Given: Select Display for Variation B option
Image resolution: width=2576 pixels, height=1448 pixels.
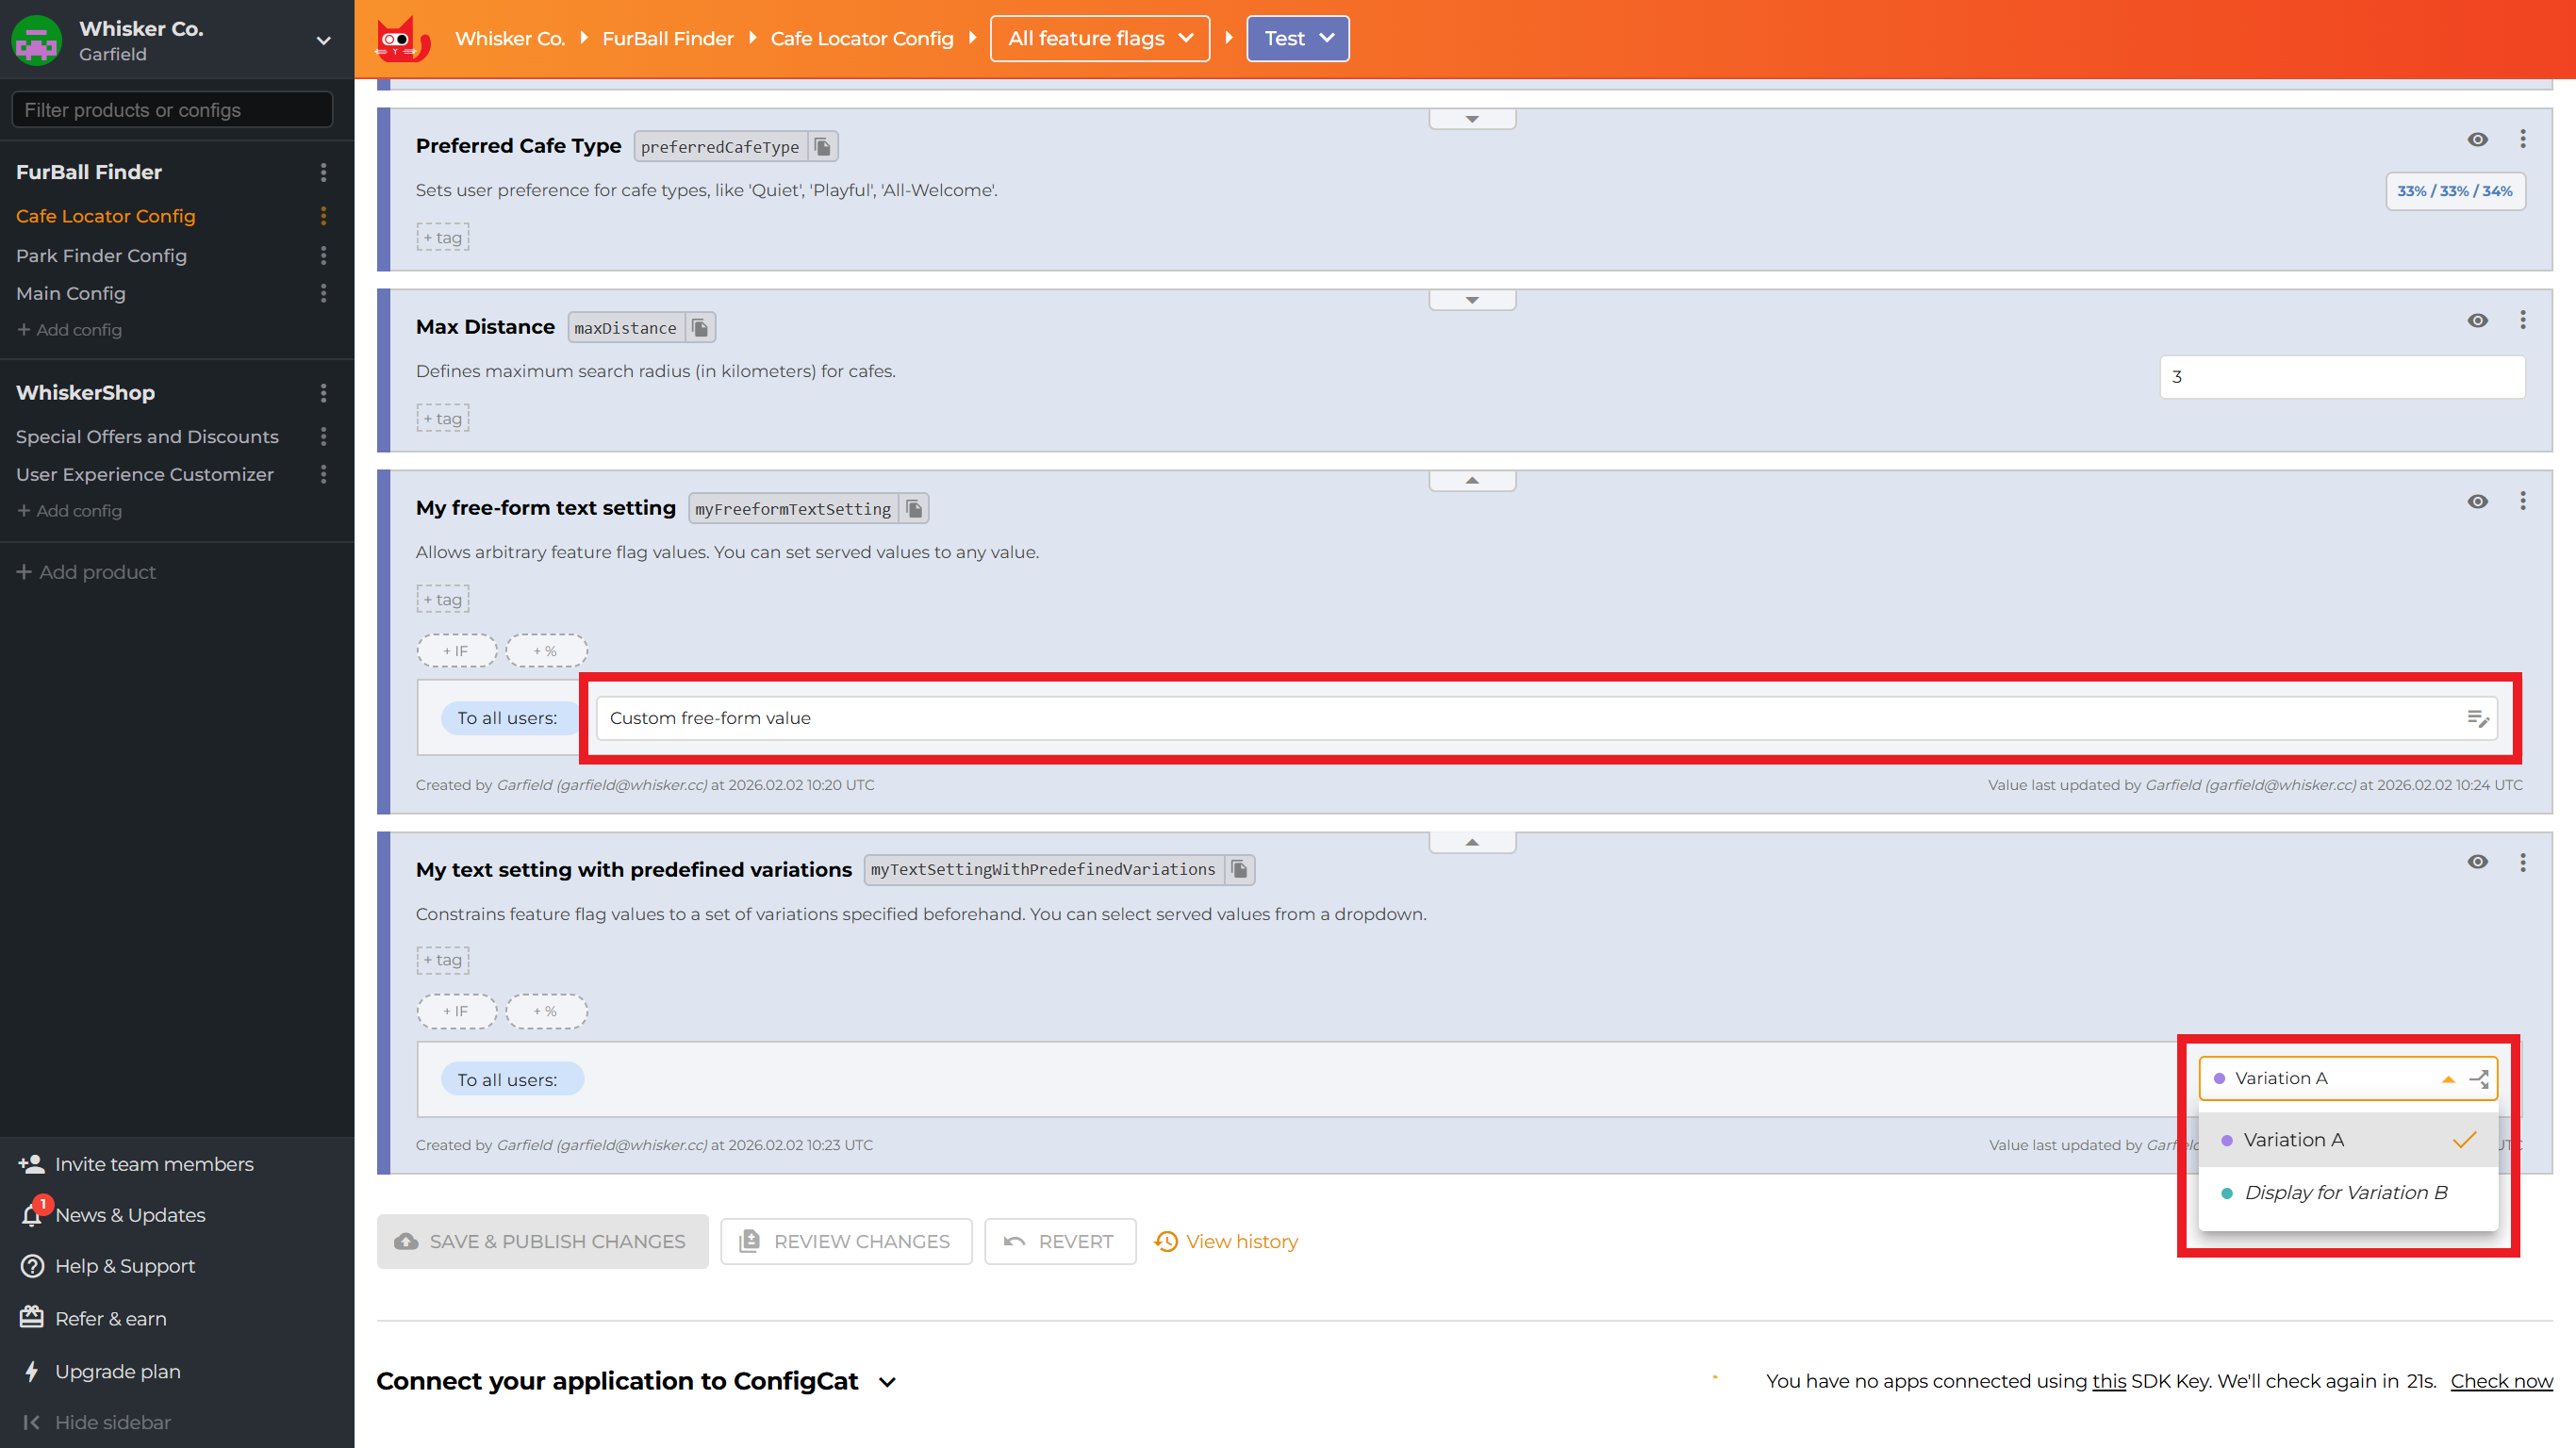Looking at the screenshot, I should [x=2345, y=1192].
